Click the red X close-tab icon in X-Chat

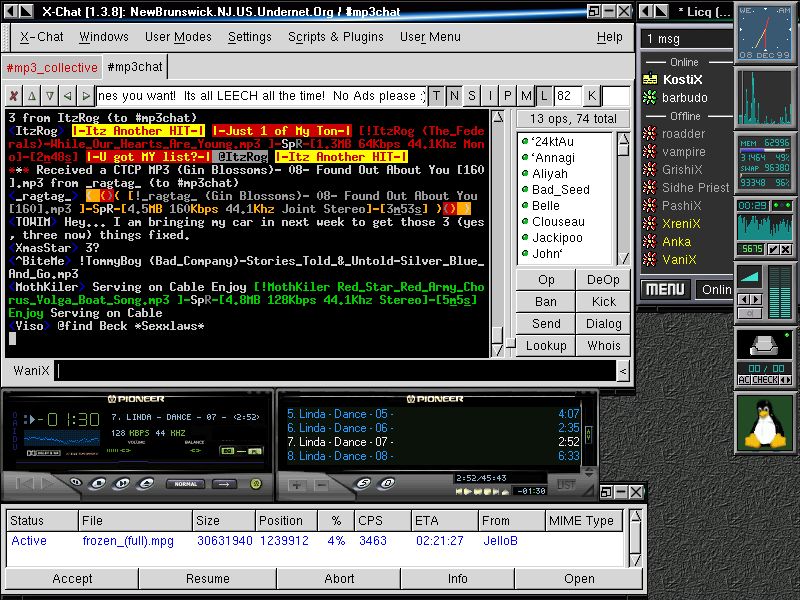[x=13, y=96]
